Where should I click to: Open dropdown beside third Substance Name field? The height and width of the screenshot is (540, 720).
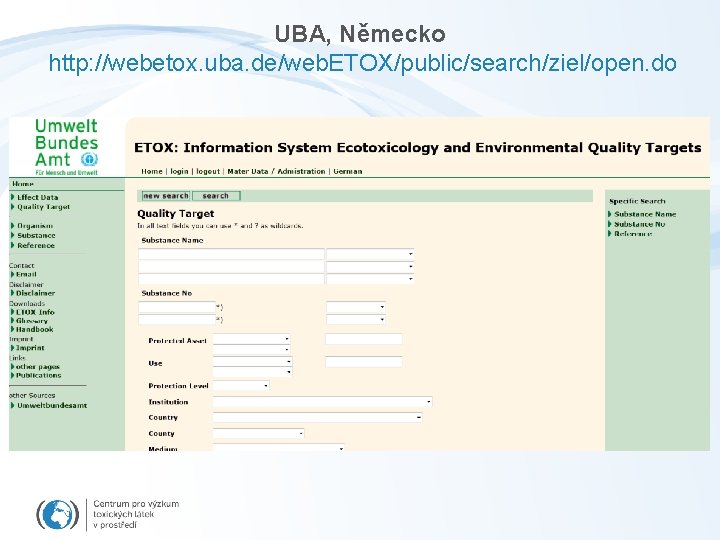370,279
